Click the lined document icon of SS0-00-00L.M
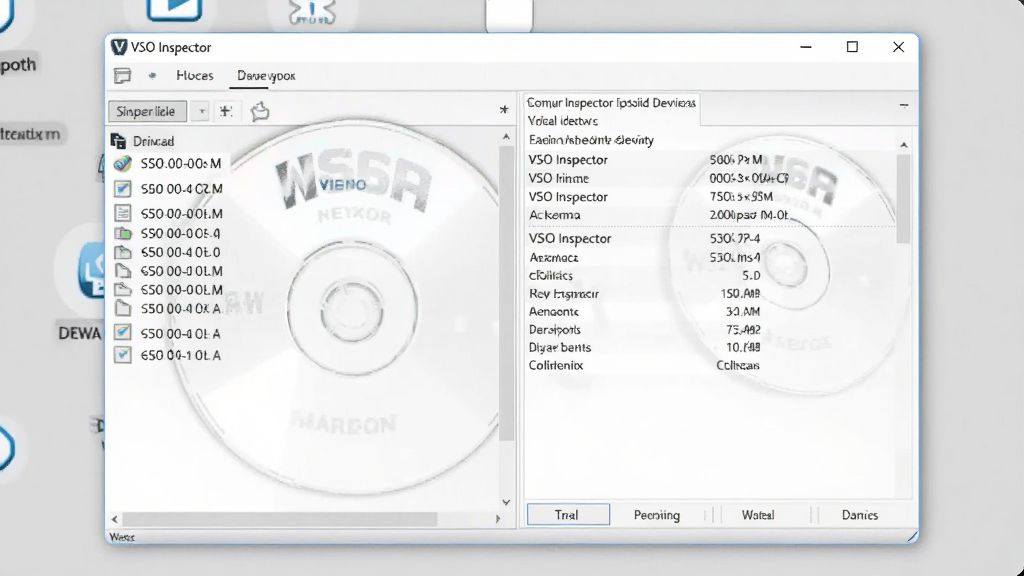 tap(122, 213)
